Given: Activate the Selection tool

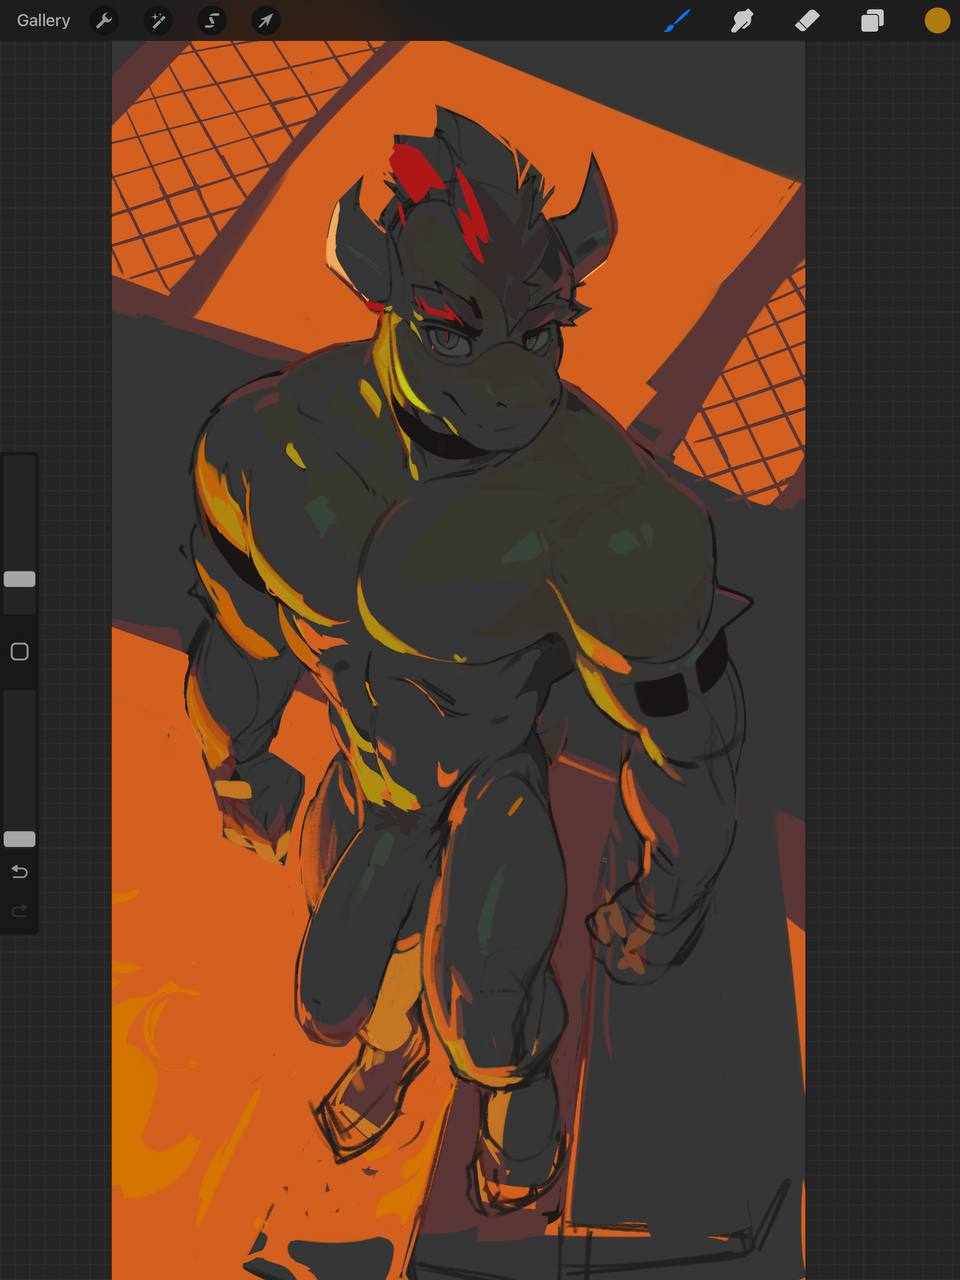Looking at the screenshot, I should point(212,20).
